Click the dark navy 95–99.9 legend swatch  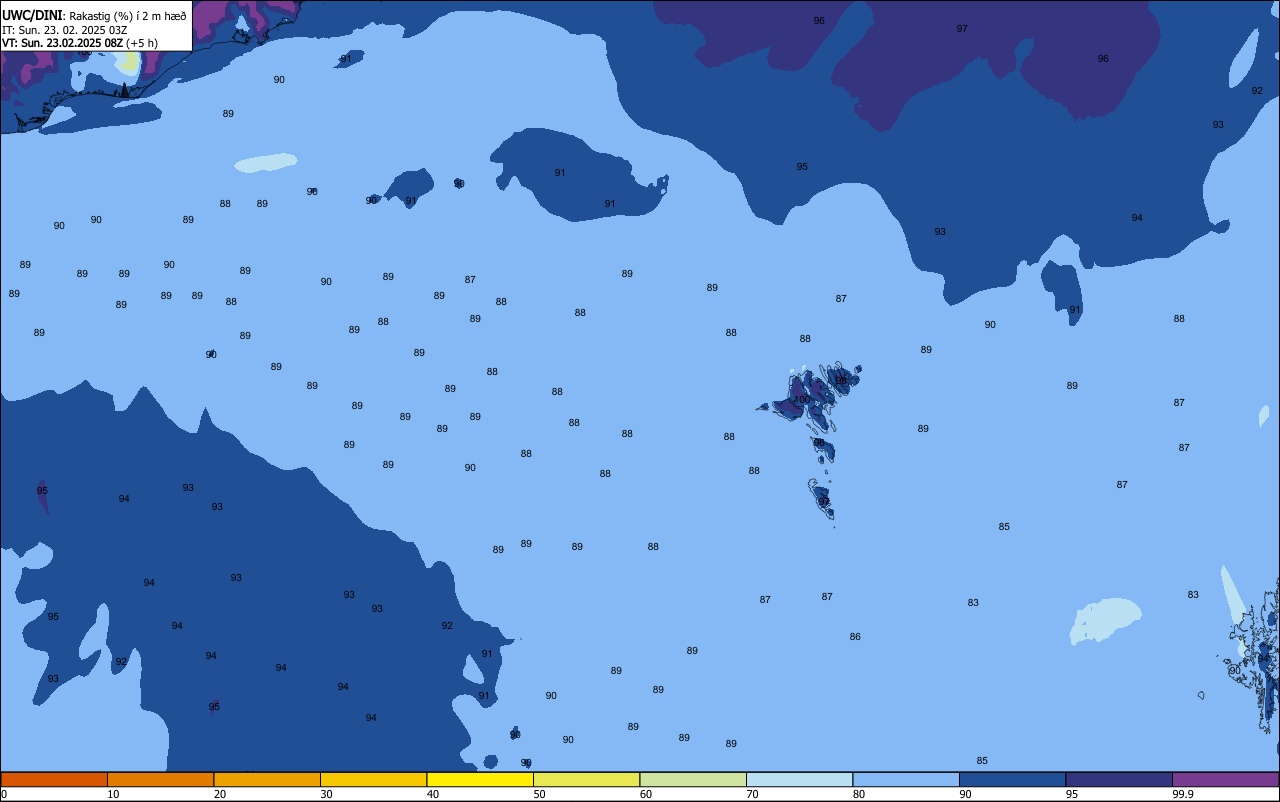click(x=1119, y=779)
